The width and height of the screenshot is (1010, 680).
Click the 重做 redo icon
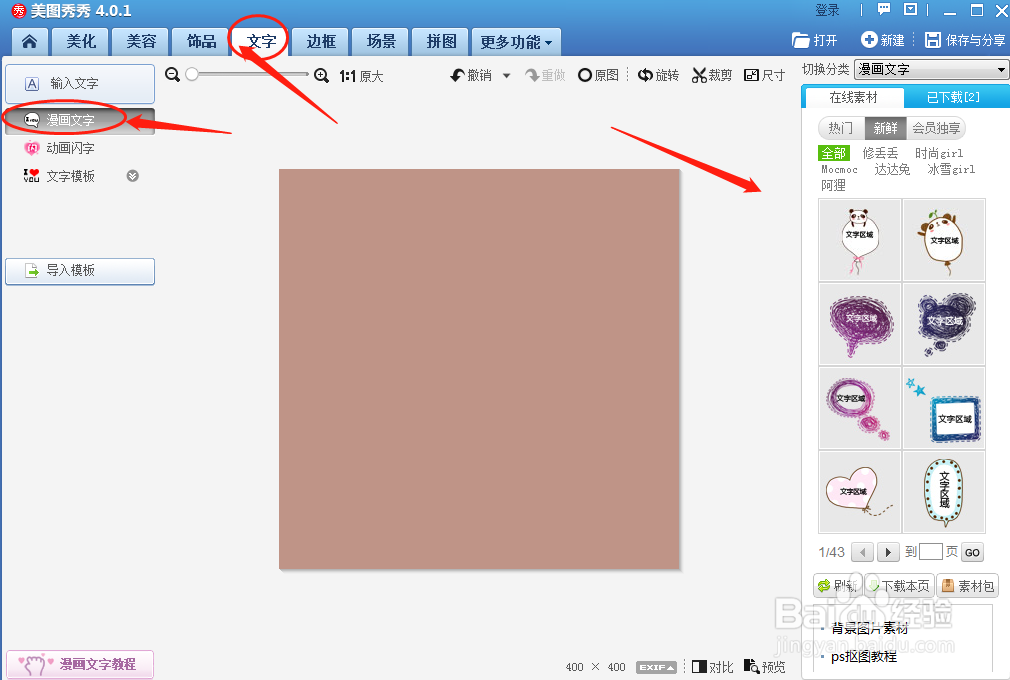point(532,75)
